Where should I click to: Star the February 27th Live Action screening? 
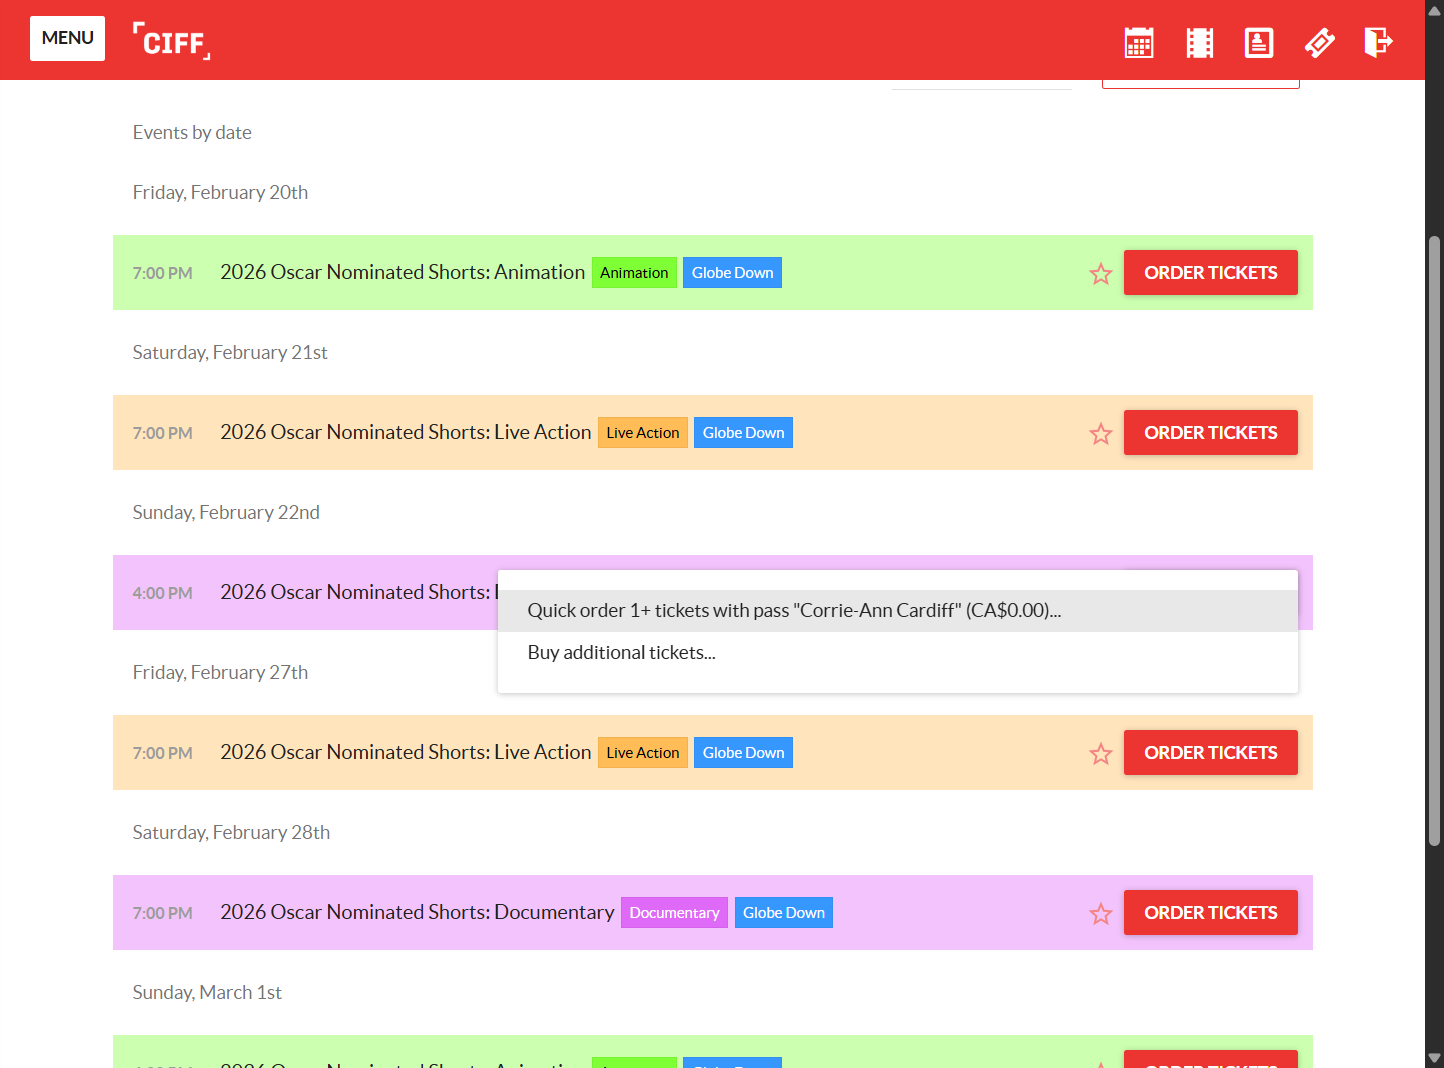click(1101, 753)
